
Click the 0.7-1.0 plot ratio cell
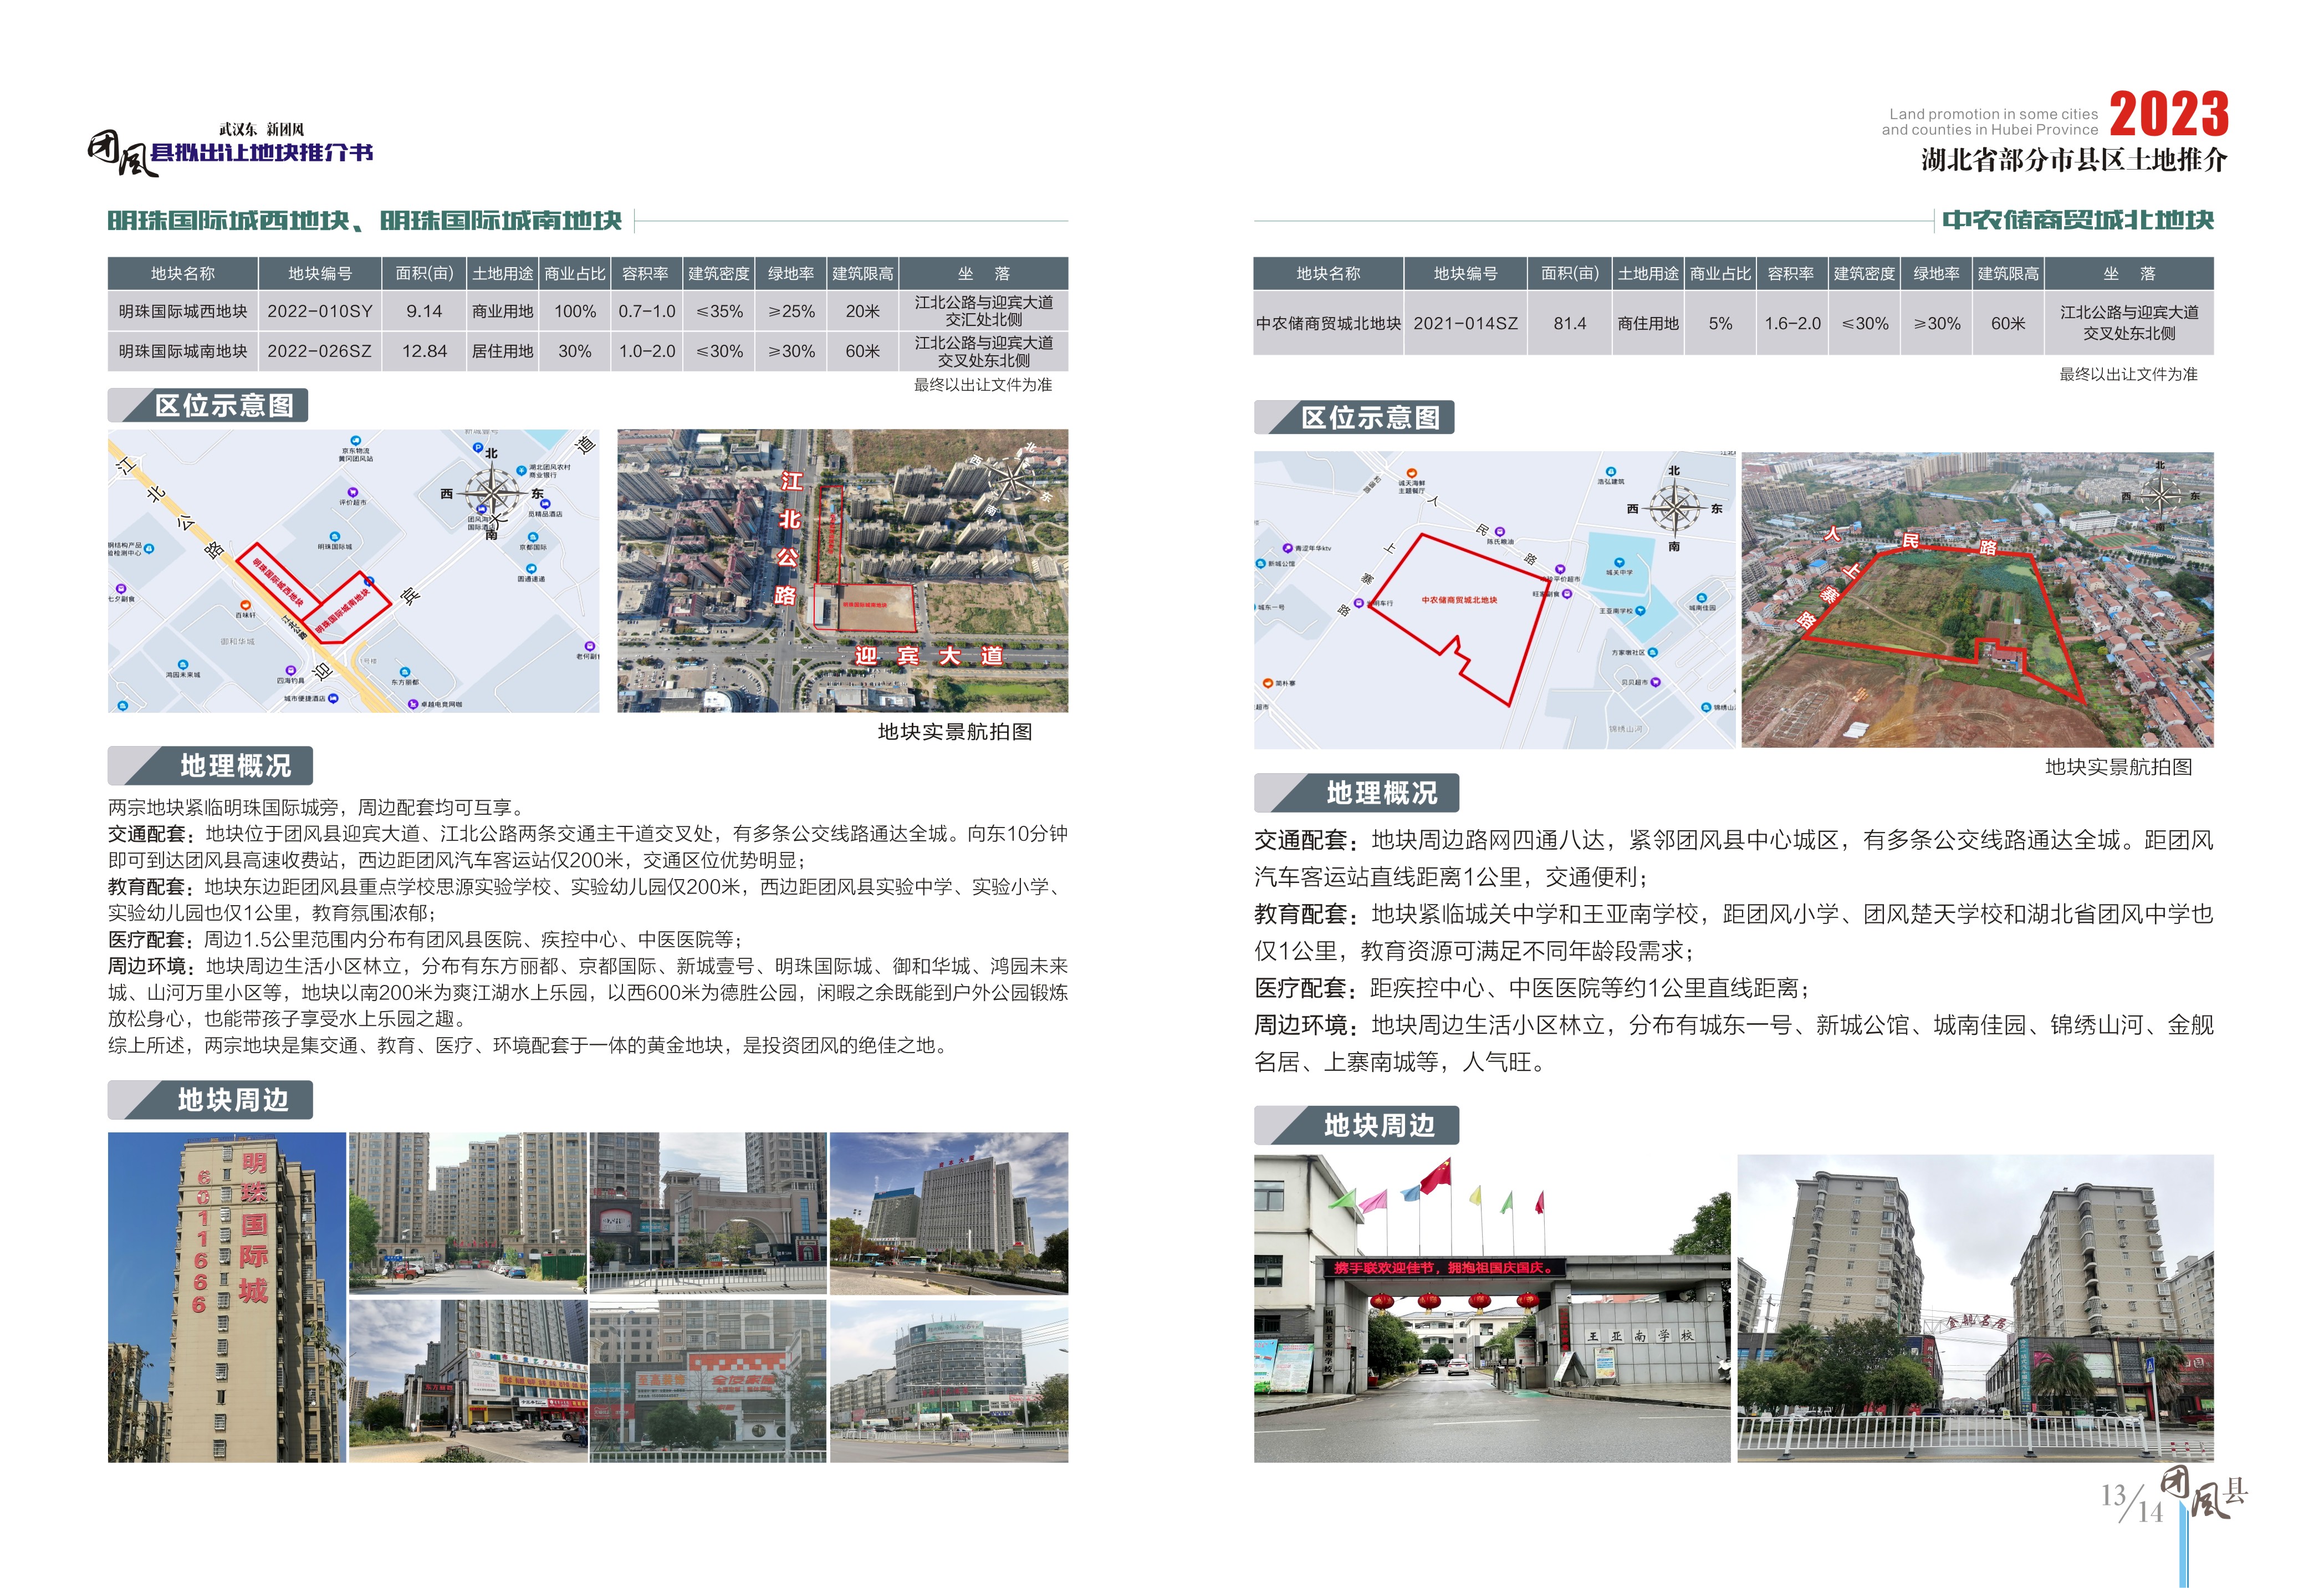(x=647, y=311)
